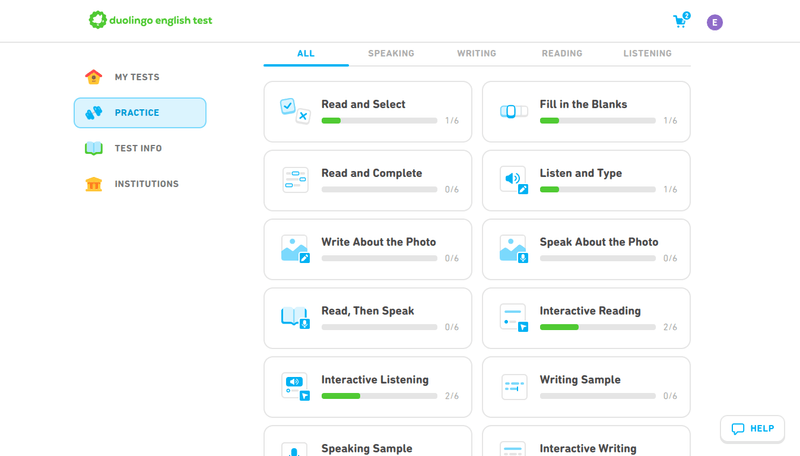Click Speaking Sample title

point(366,449)
